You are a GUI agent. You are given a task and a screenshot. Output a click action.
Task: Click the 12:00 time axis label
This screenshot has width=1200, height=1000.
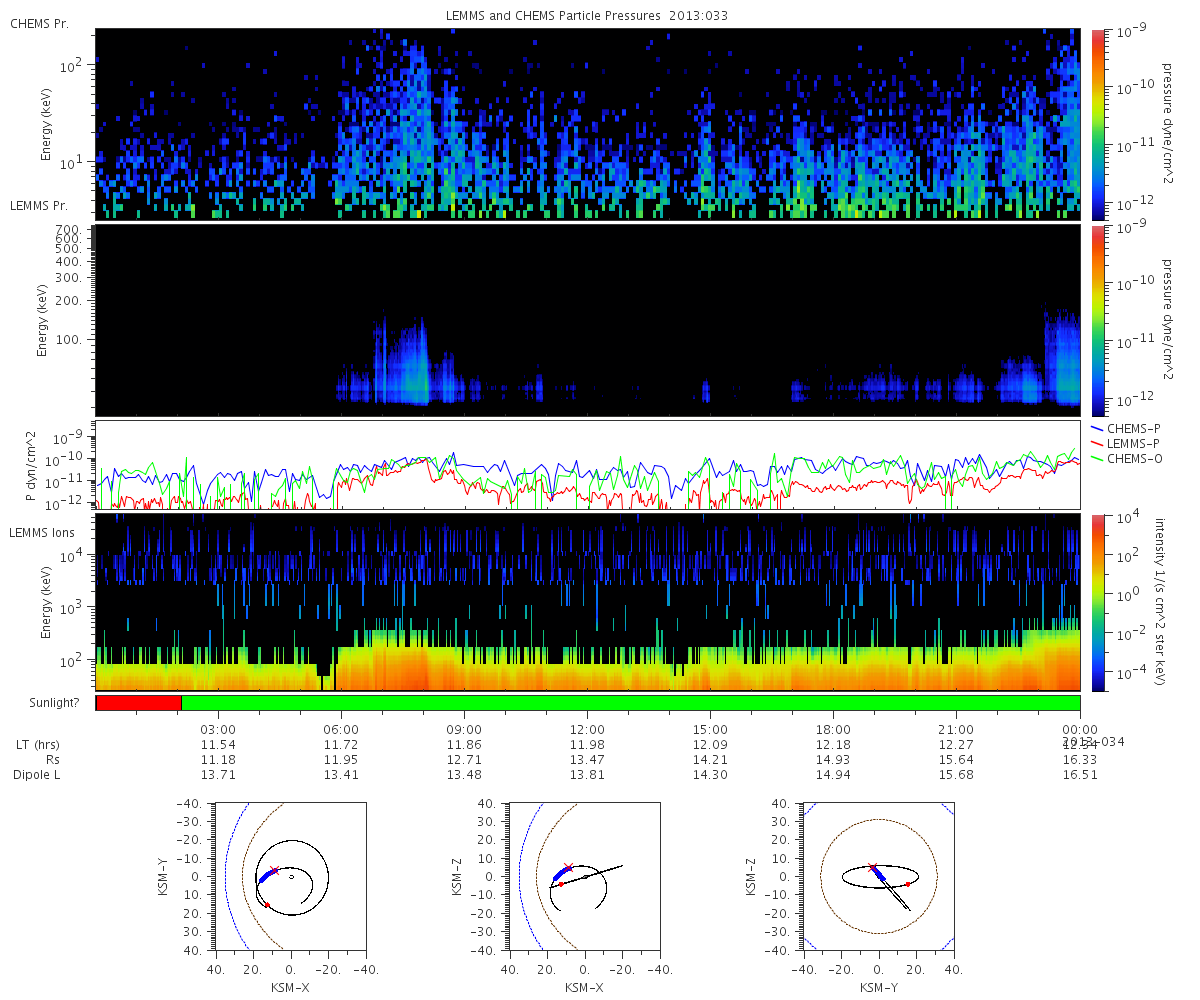click(587, 729)
